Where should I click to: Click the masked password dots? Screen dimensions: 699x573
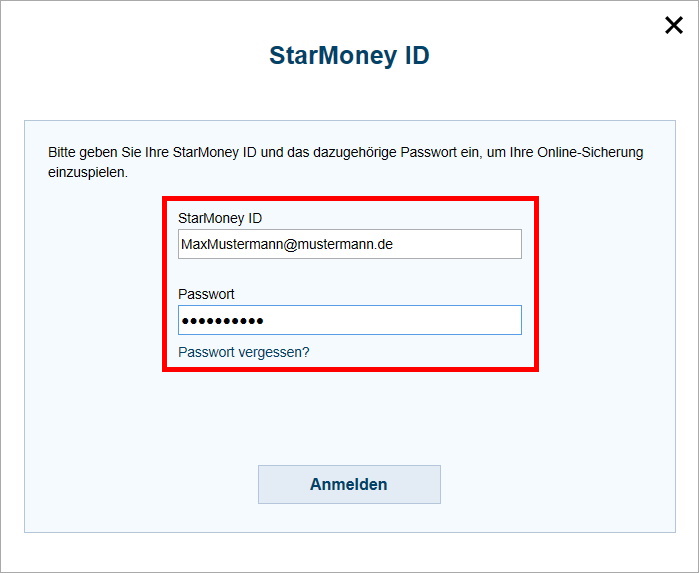coord(222,321)
